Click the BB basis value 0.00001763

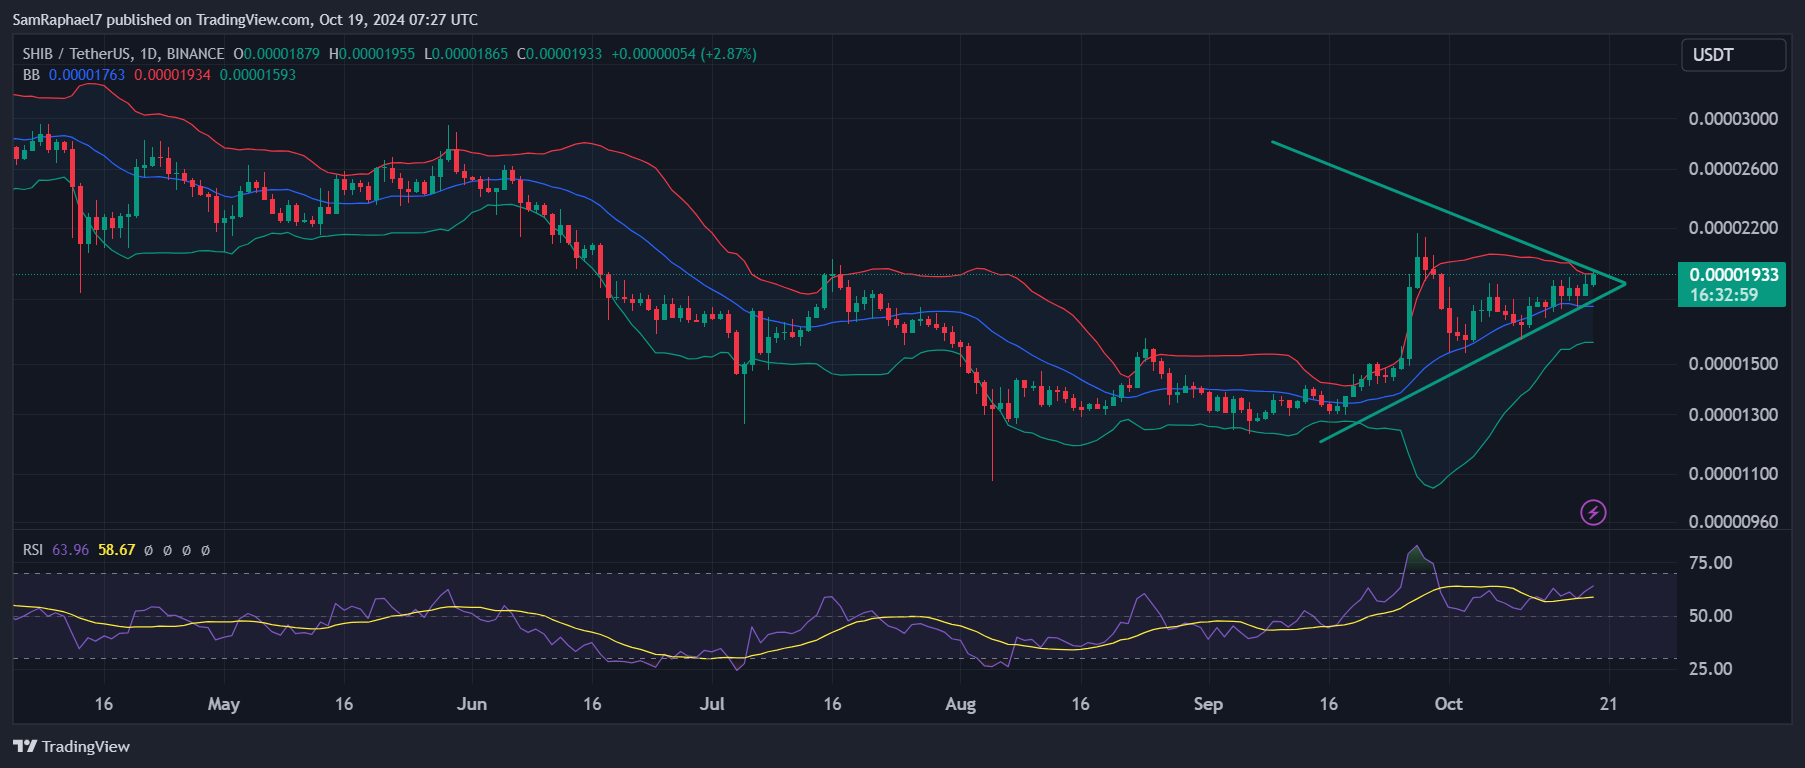click(87, 75)
